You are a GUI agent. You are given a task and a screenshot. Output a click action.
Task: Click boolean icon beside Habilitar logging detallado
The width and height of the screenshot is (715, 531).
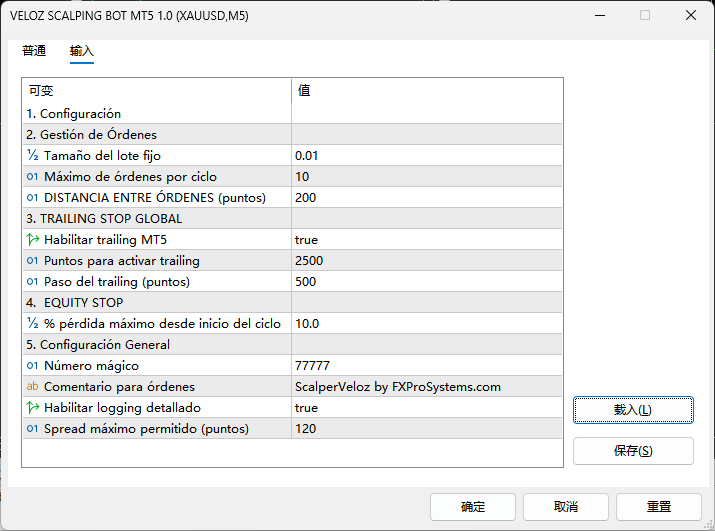tap(32, 408)
